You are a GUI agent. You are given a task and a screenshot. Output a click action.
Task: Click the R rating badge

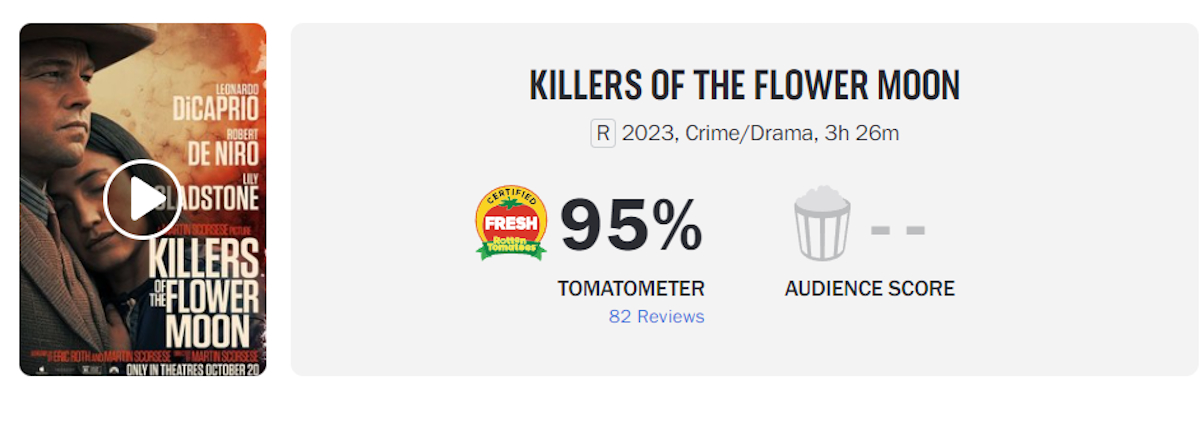click(602, 133)
